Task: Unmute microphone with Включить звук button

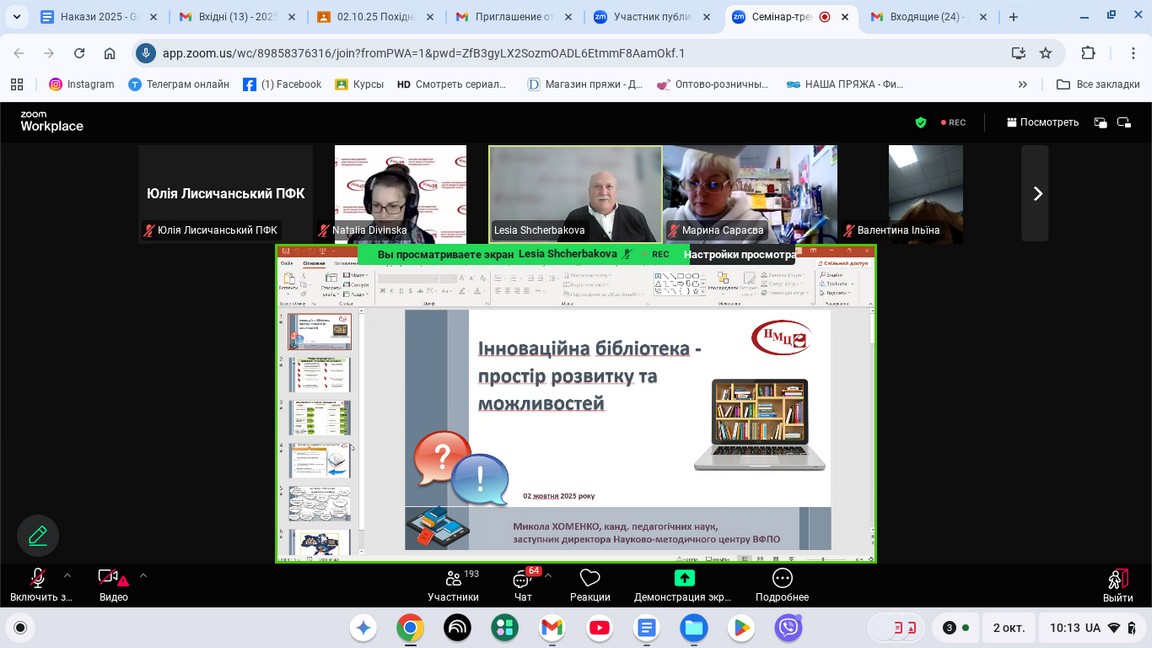Action: click(x=38, y=583)
